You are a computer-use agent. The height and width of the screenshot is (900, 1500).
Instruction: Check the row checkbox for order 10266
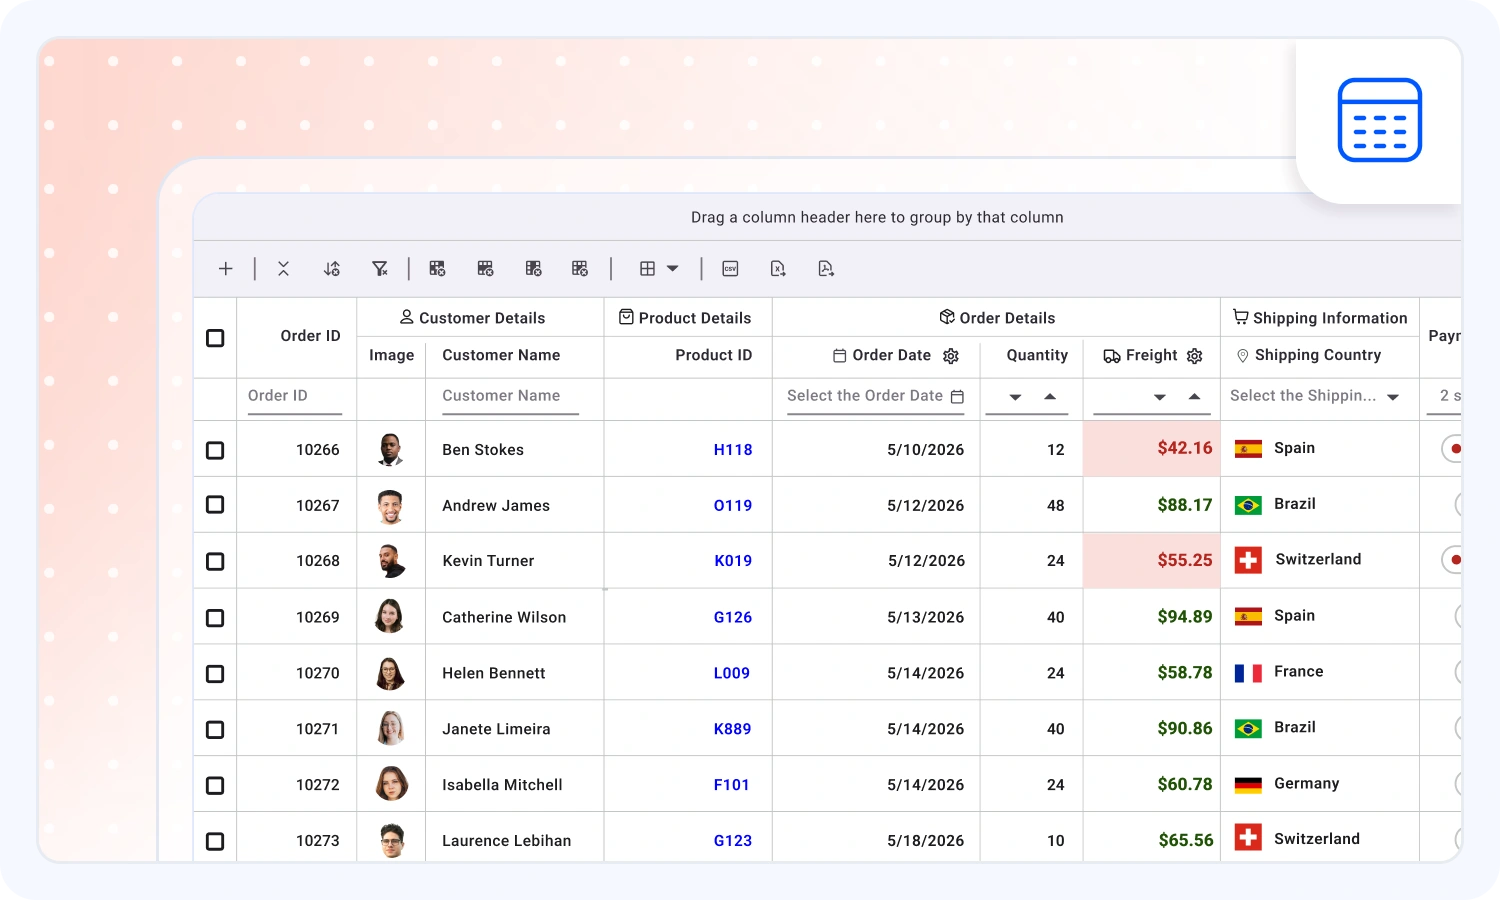point(215,450)
